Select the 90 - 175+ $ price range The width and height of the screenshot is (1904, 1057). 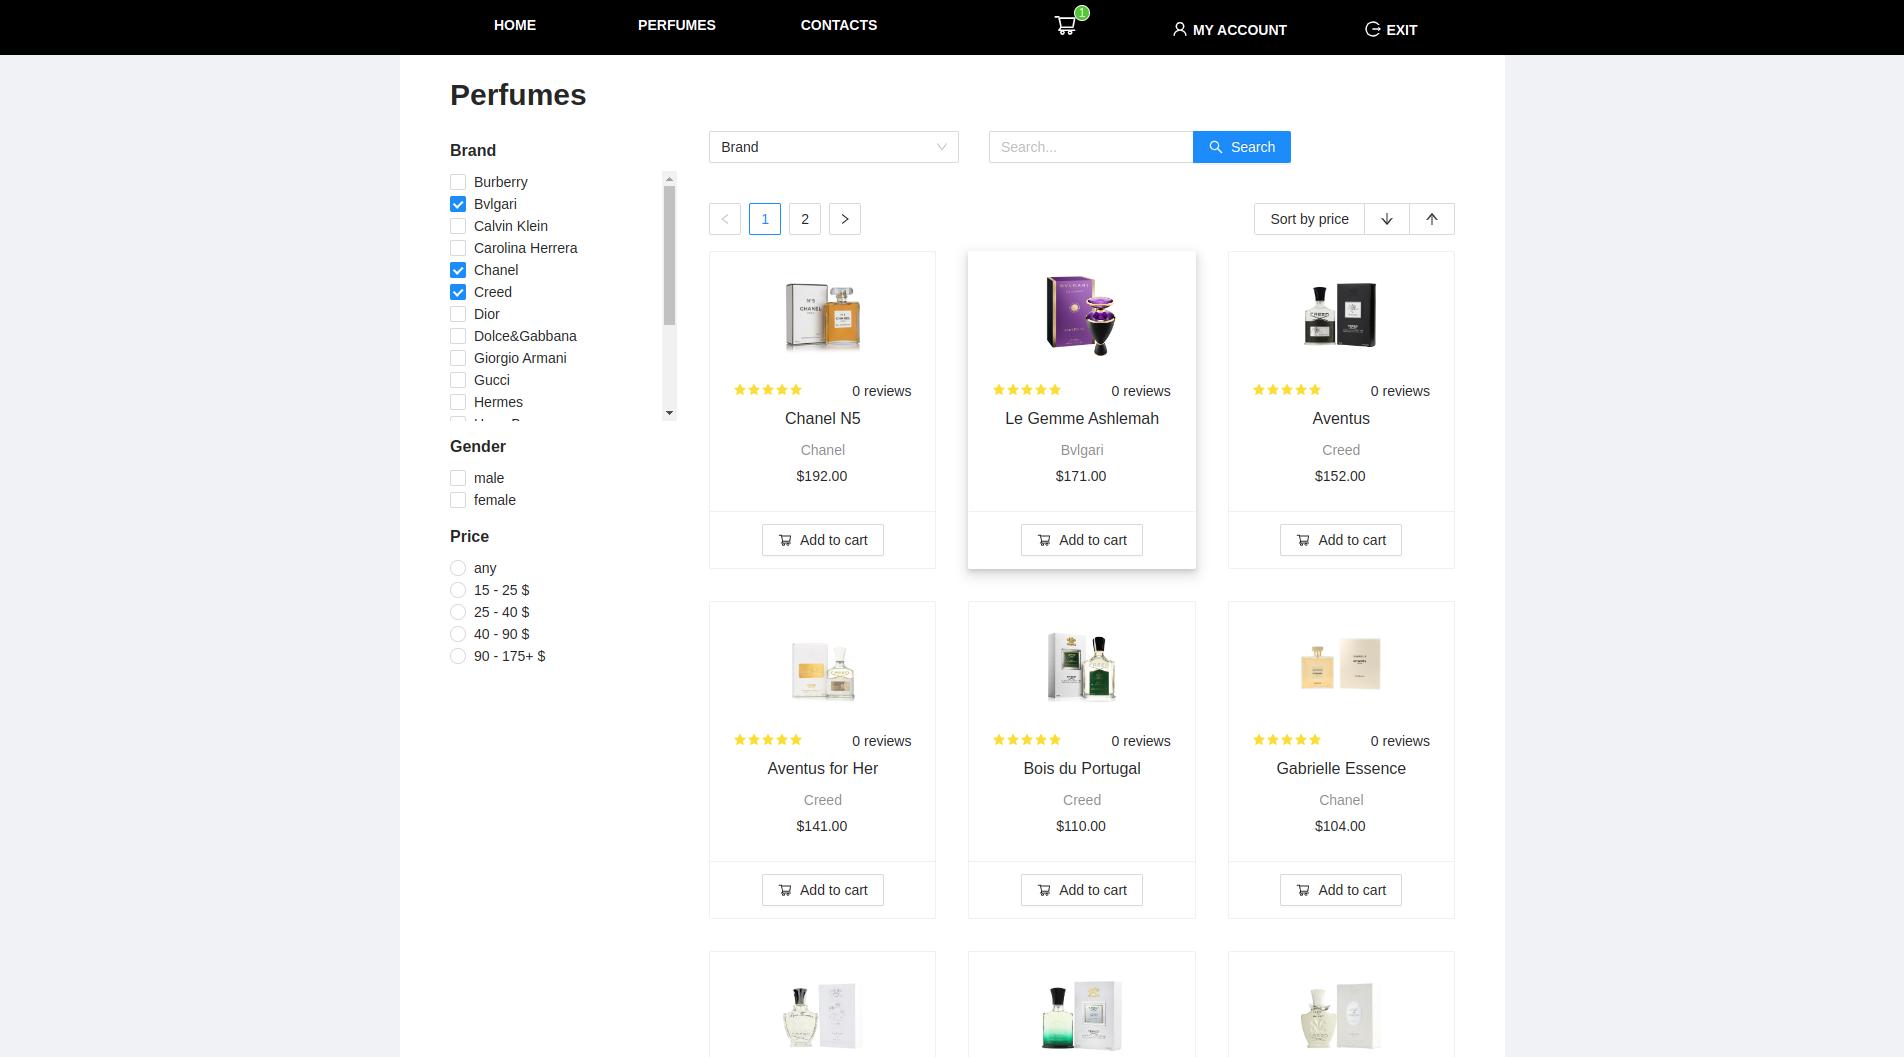pyautogui.click(x=458, y=656)
